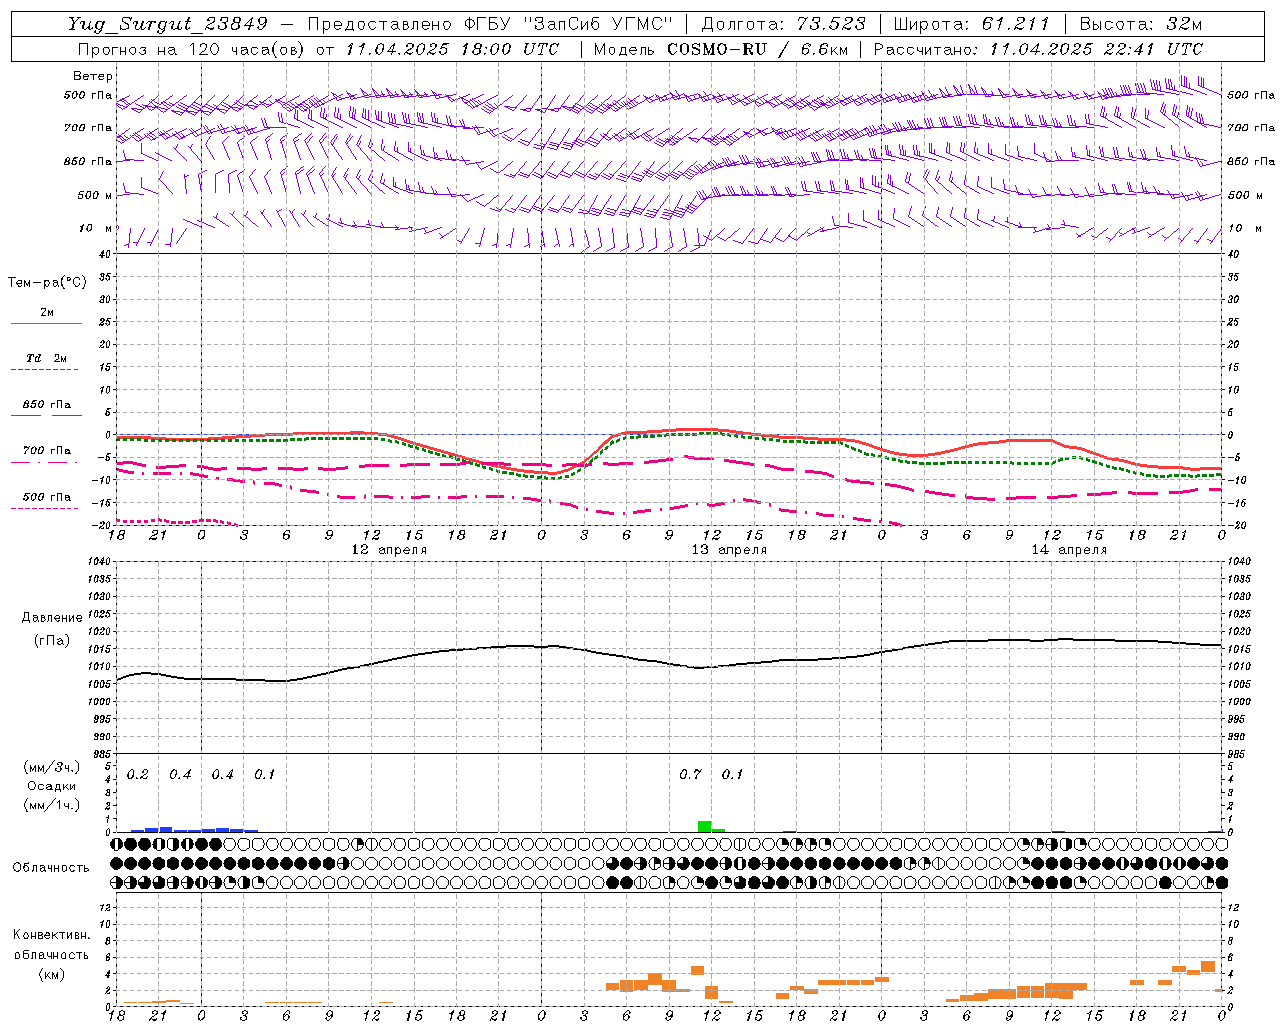This screenshot has height=1024, width=1280.
Task: Click the (гПа) unit under Давление
Action: (x=52, y=640)
